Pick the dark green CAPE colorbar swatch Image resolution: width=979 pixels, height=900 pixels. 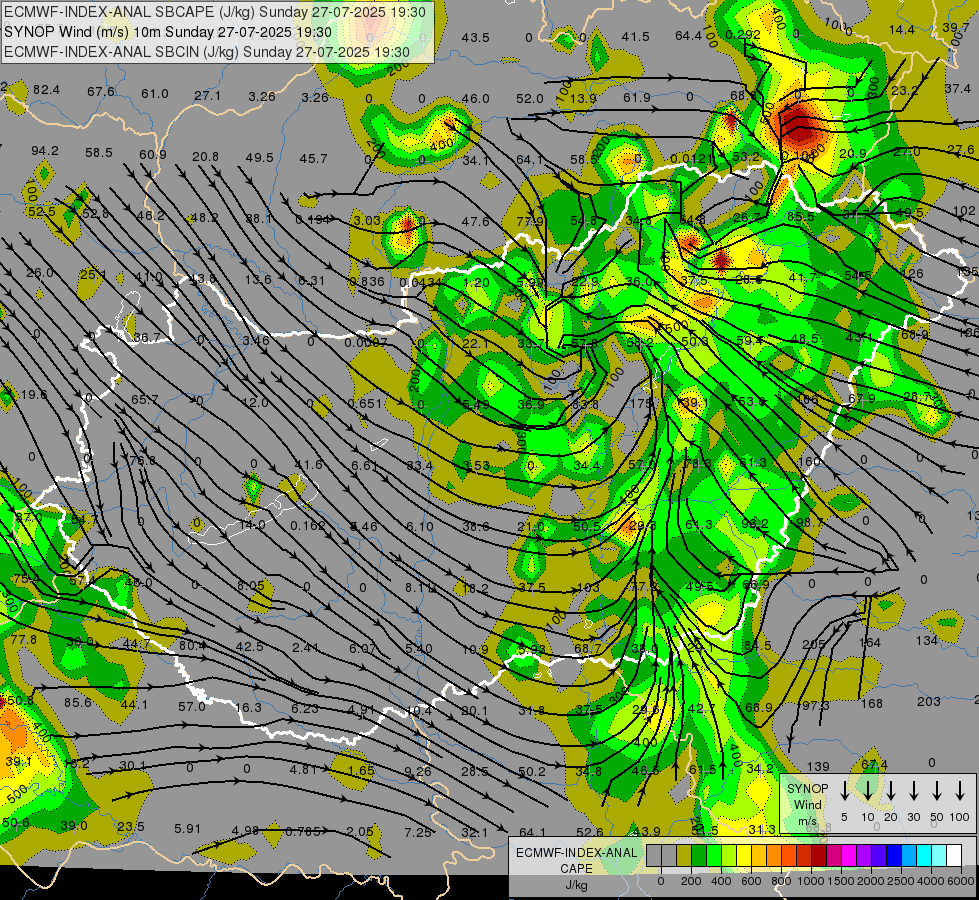coord(699,856)
